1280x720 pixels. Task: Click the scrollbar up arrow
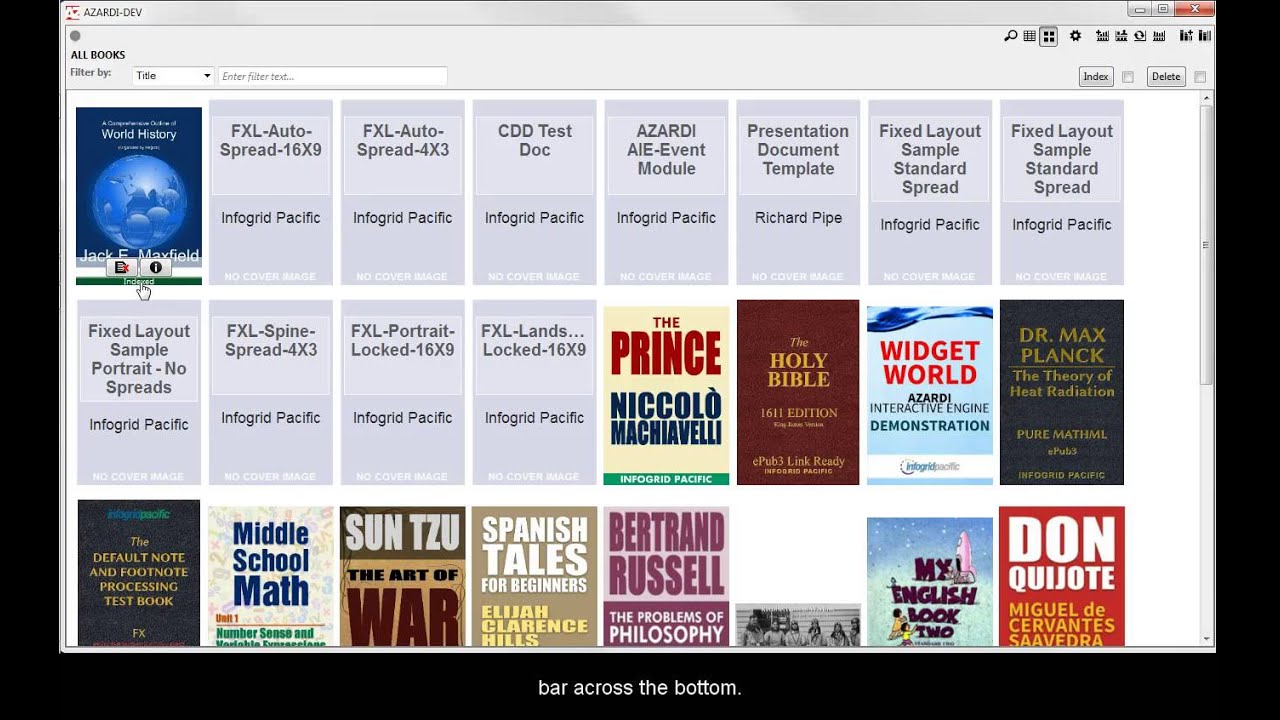click(1207, 98)
